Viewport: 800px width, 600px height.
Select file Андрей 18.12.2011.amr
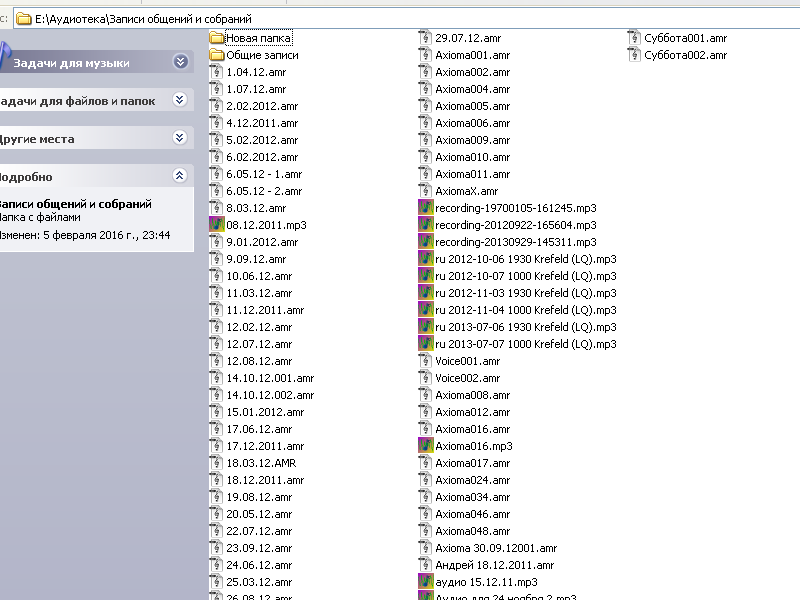tap(493, 565)
